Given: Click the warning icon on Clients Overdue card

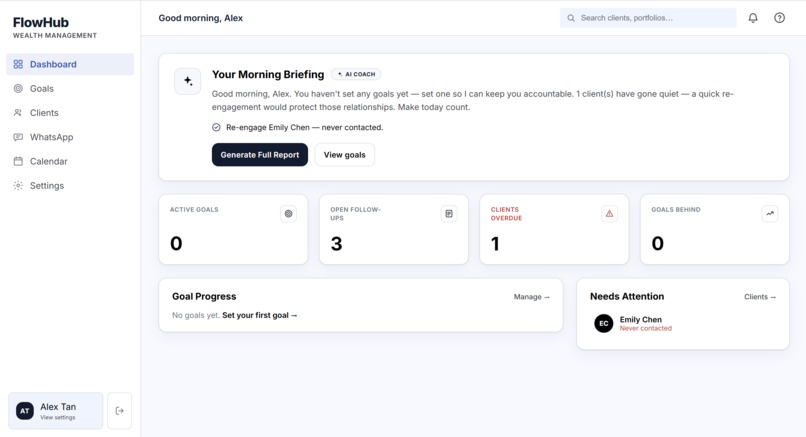Looking at the screenshot, I should [x=609, y=213].
